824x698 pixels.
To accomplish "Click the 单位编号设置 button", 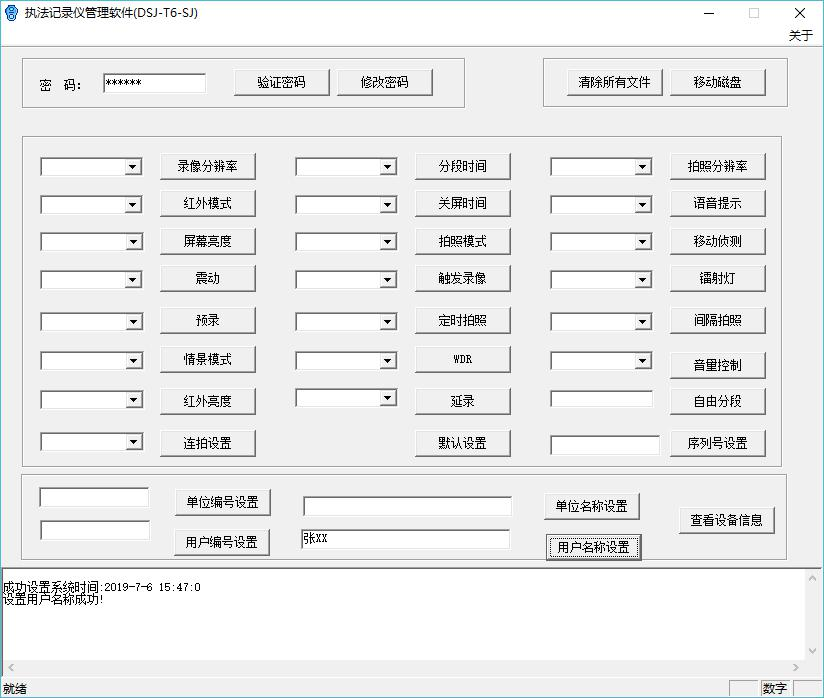I will tap(222, 502).
